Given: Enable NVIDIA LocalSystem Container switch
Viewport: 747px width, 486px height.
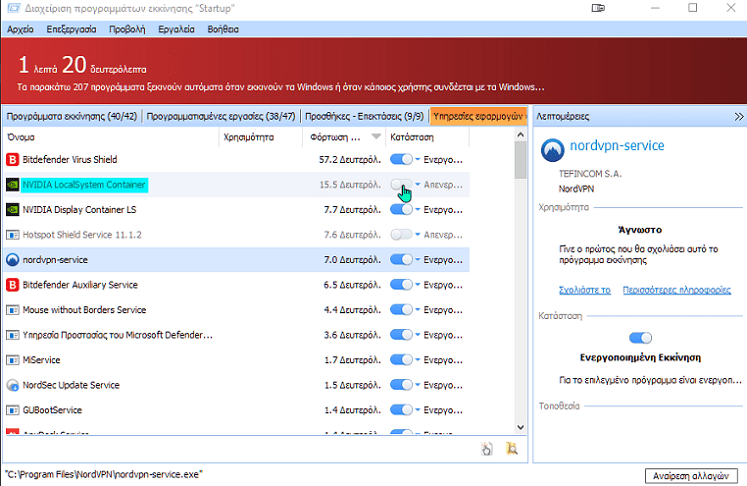Looking at the screenshot, I should coord(401,185).
